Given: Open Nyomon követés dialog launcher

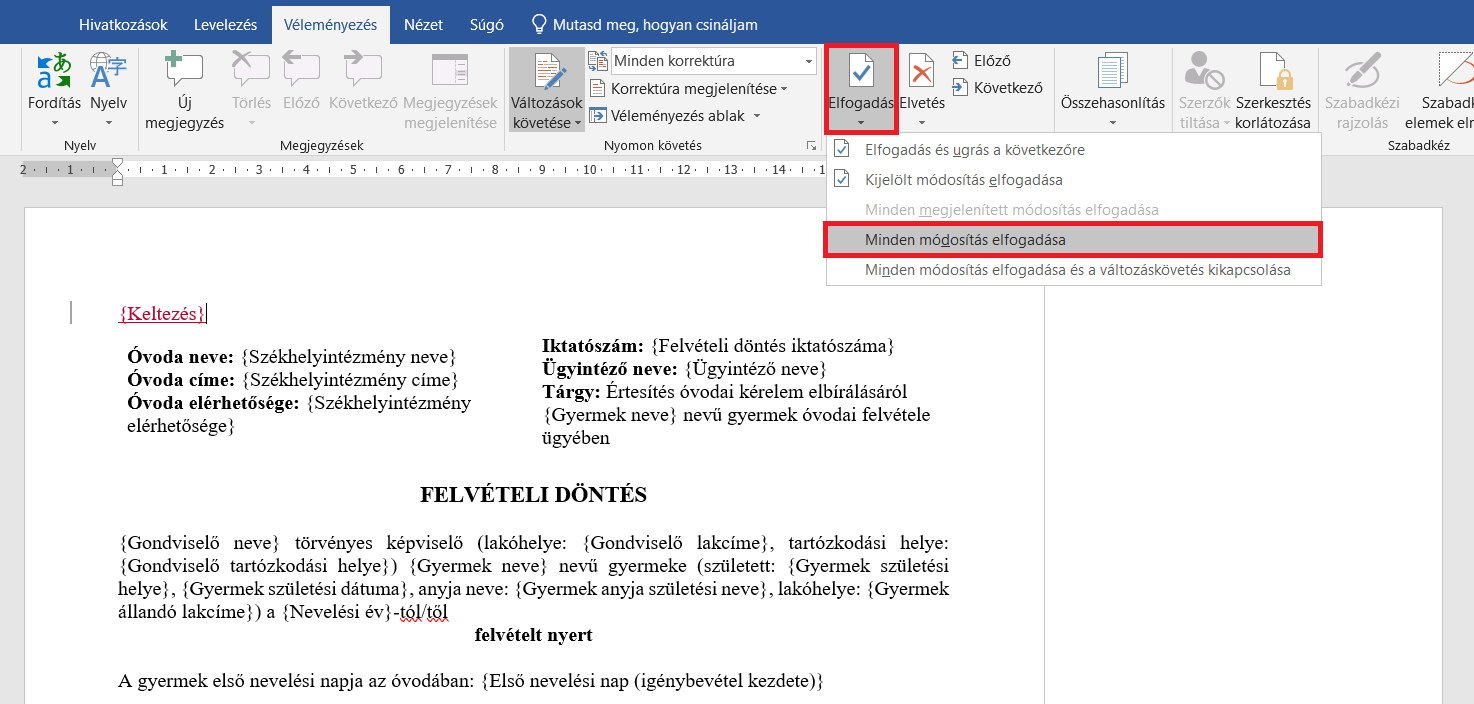Looking at the screenshot, I should point(811,146).
